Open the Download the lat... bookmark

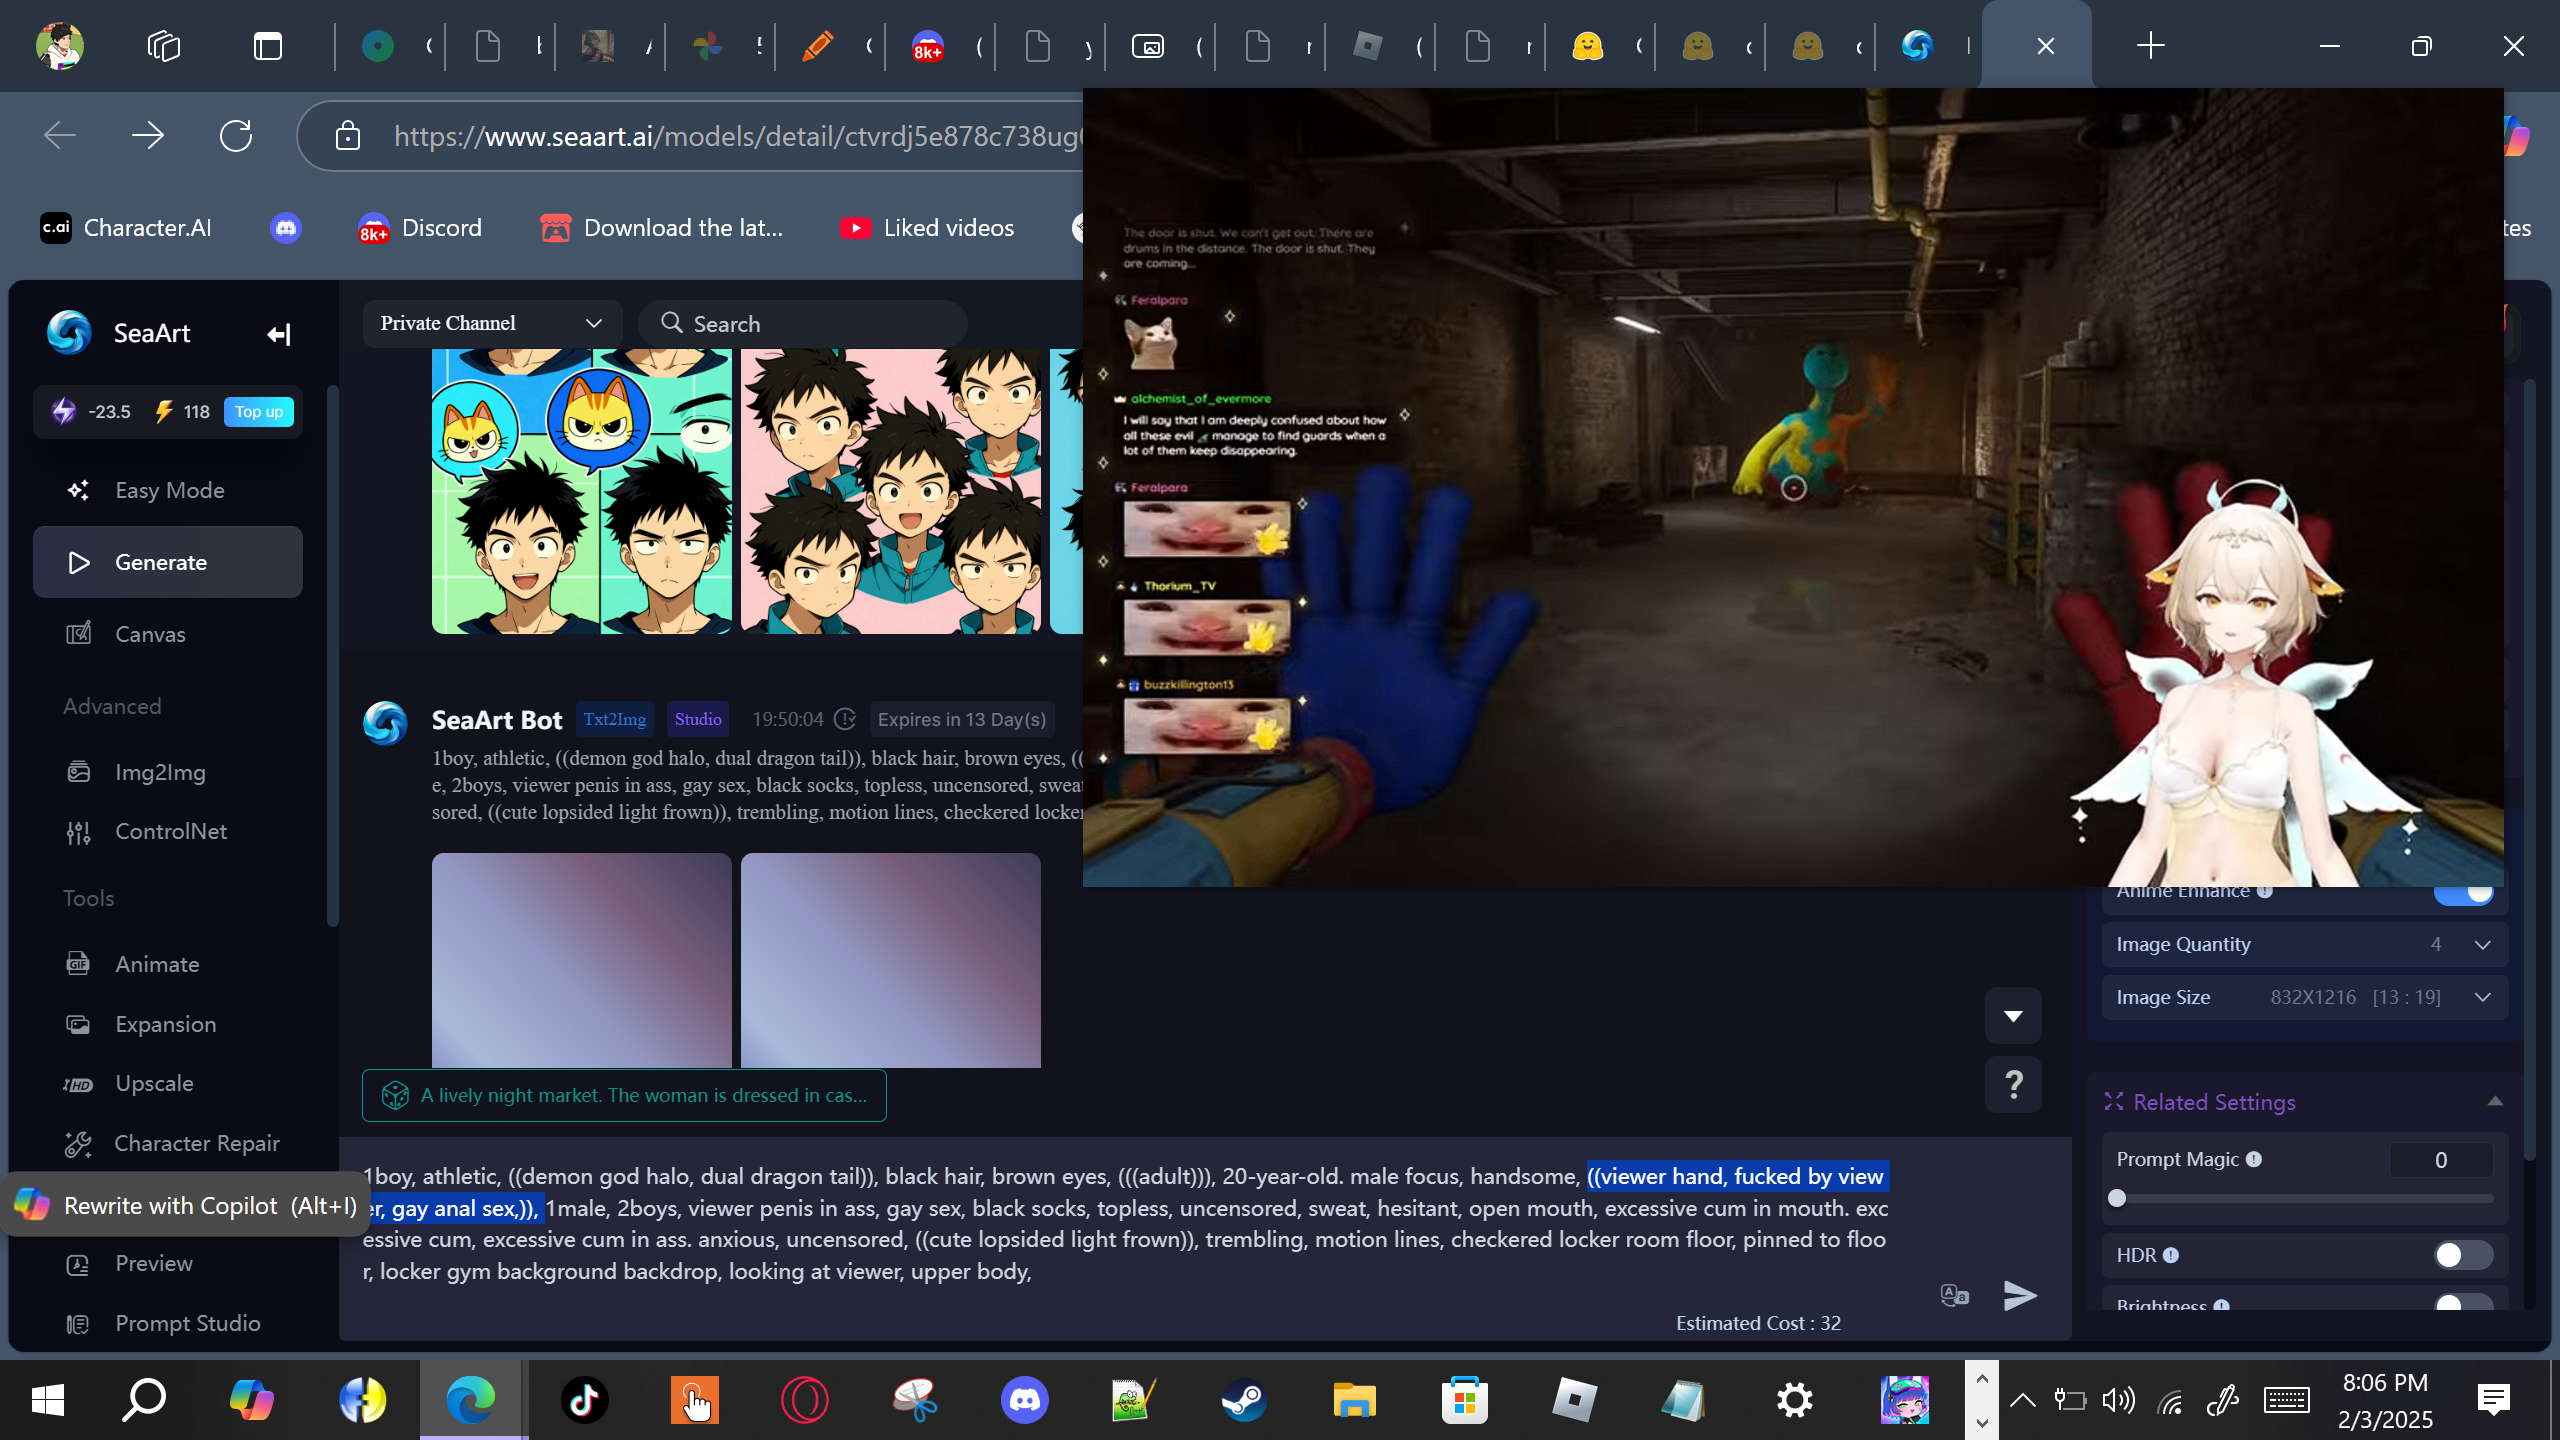click(x=662, y=228)
